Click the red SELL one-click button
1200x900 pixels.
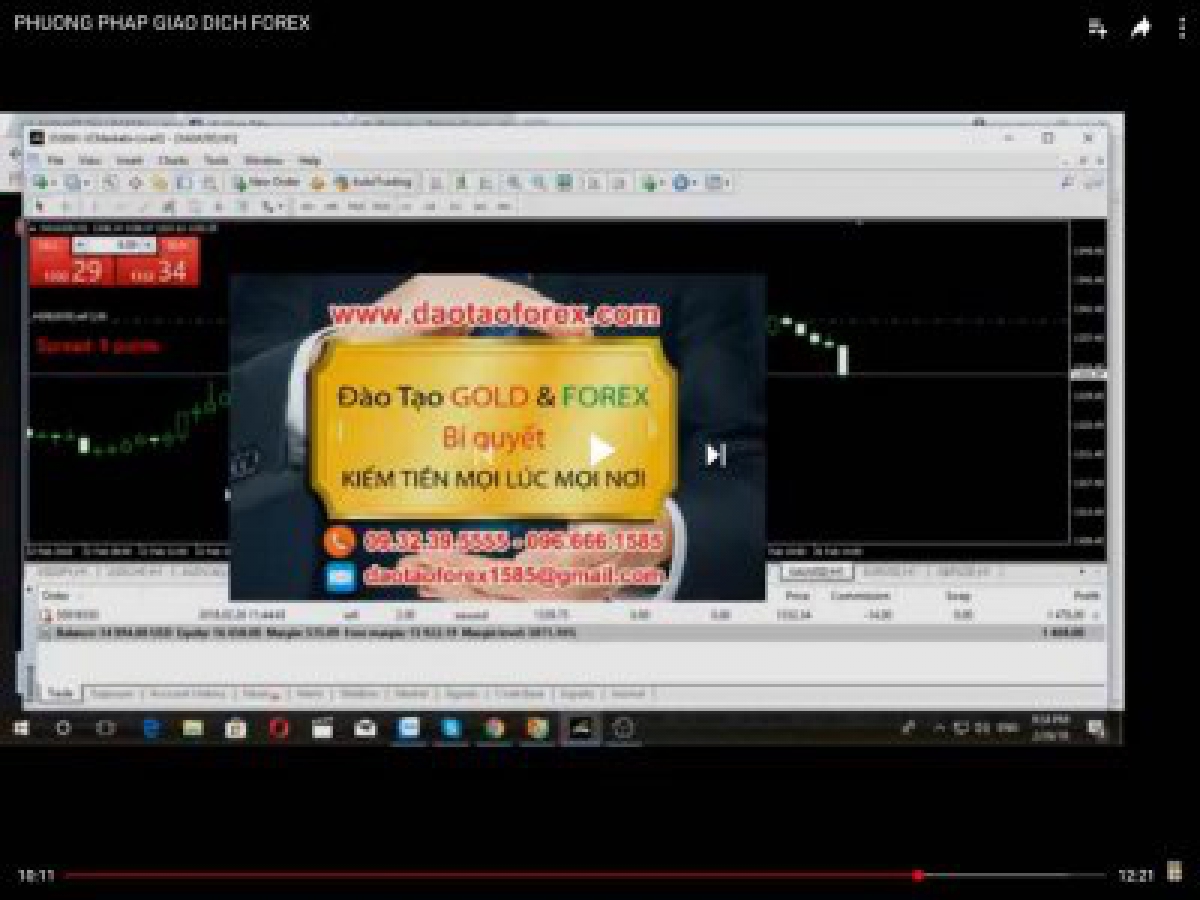(x=72, y=262)
